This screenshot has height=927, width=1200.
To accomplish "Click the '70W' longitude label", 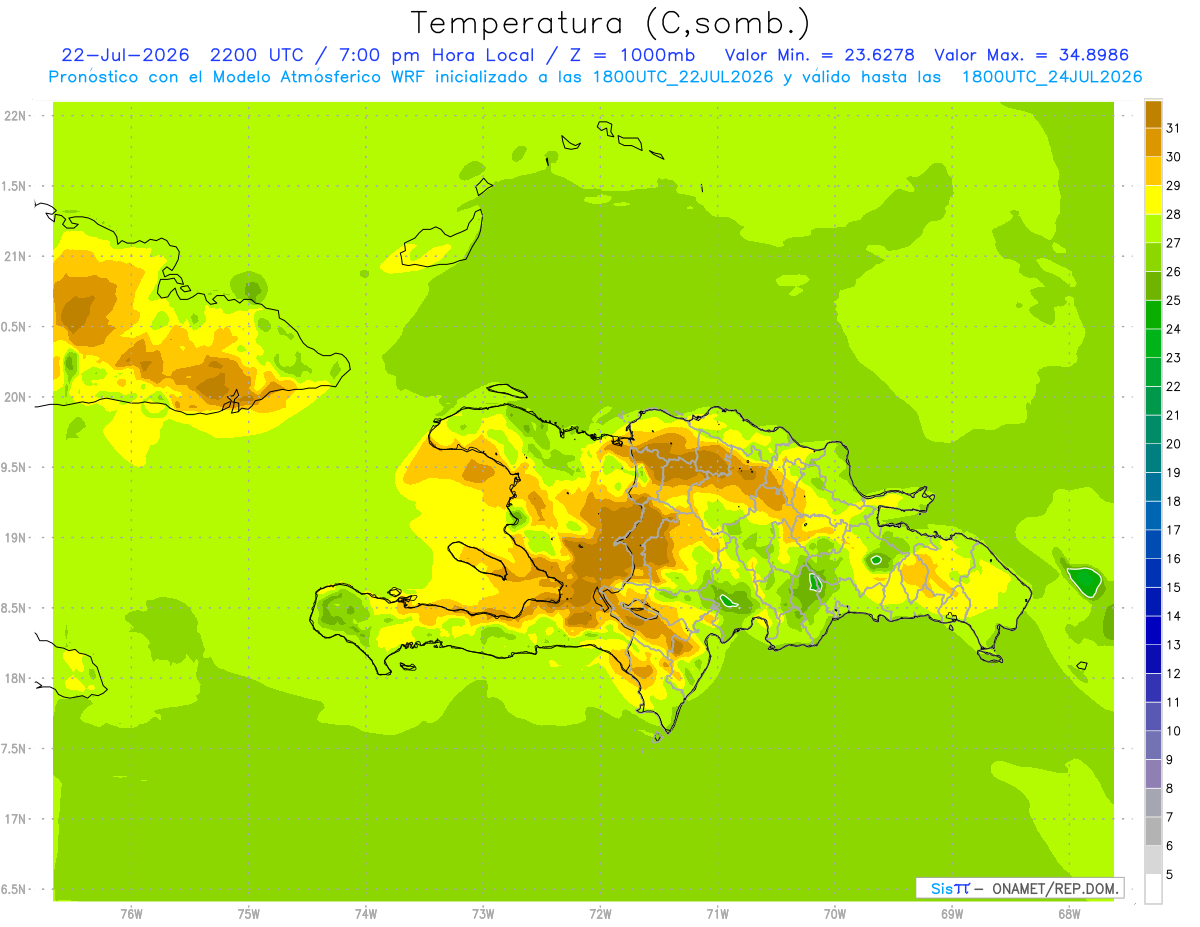I will (835, 914).
